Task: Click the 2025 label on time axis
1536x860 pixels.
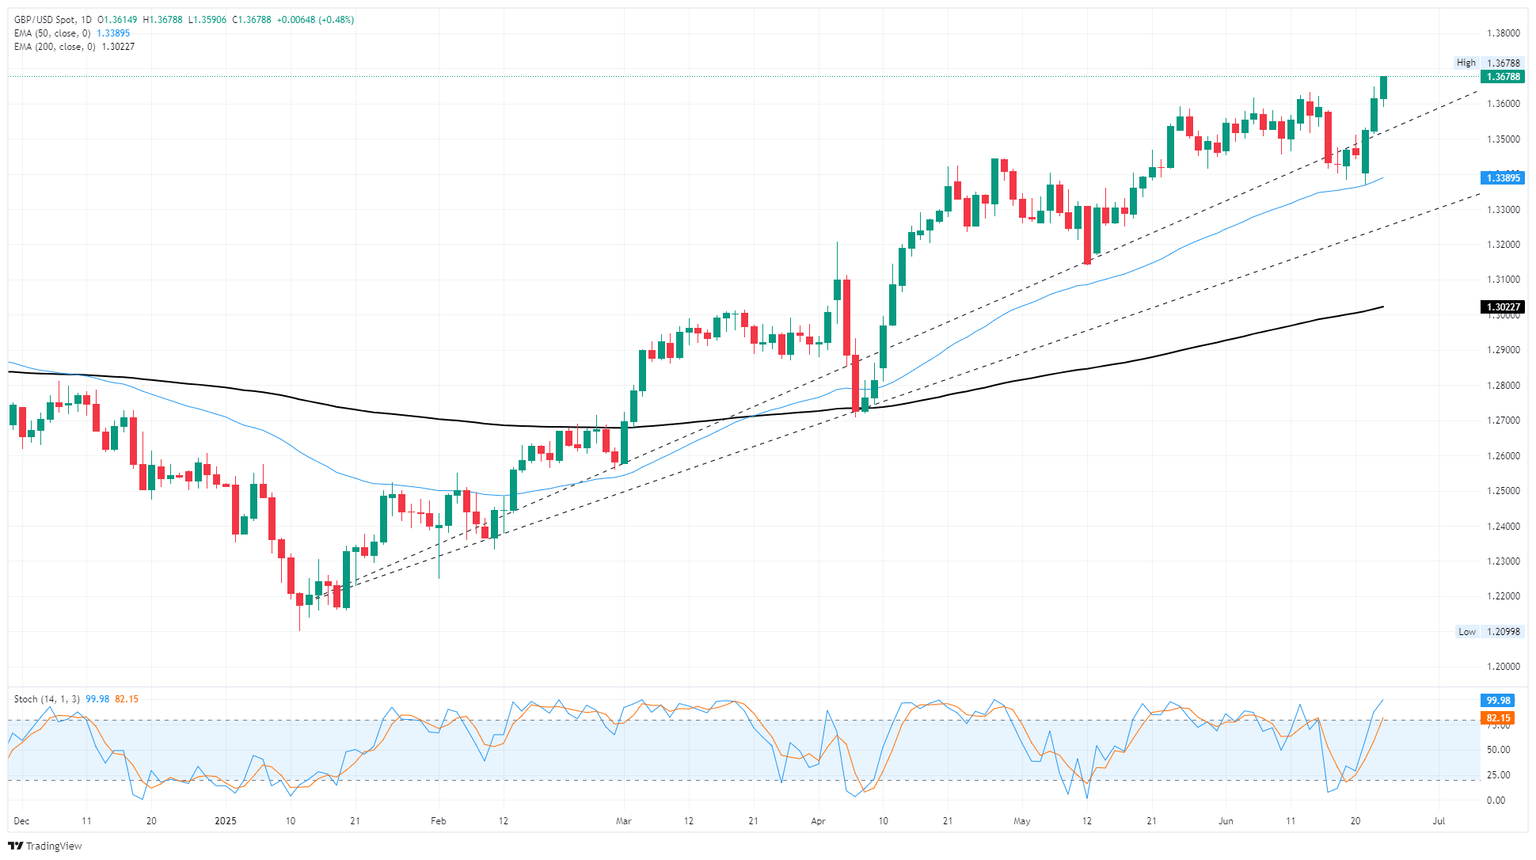Action: tap(225, 821)
